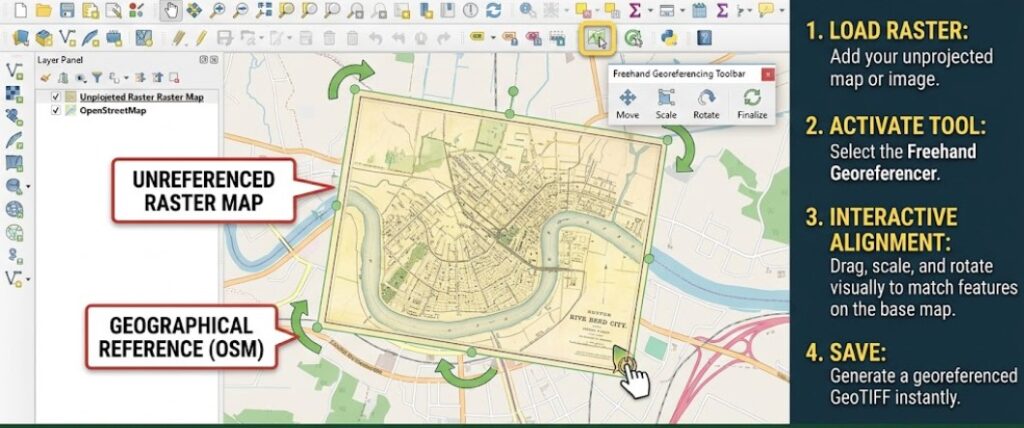Image resolution: width=1024 pixels, height=428 pixels.
Task: Click the Pan Map to Selection icon
Action: (x=194, y=10)
